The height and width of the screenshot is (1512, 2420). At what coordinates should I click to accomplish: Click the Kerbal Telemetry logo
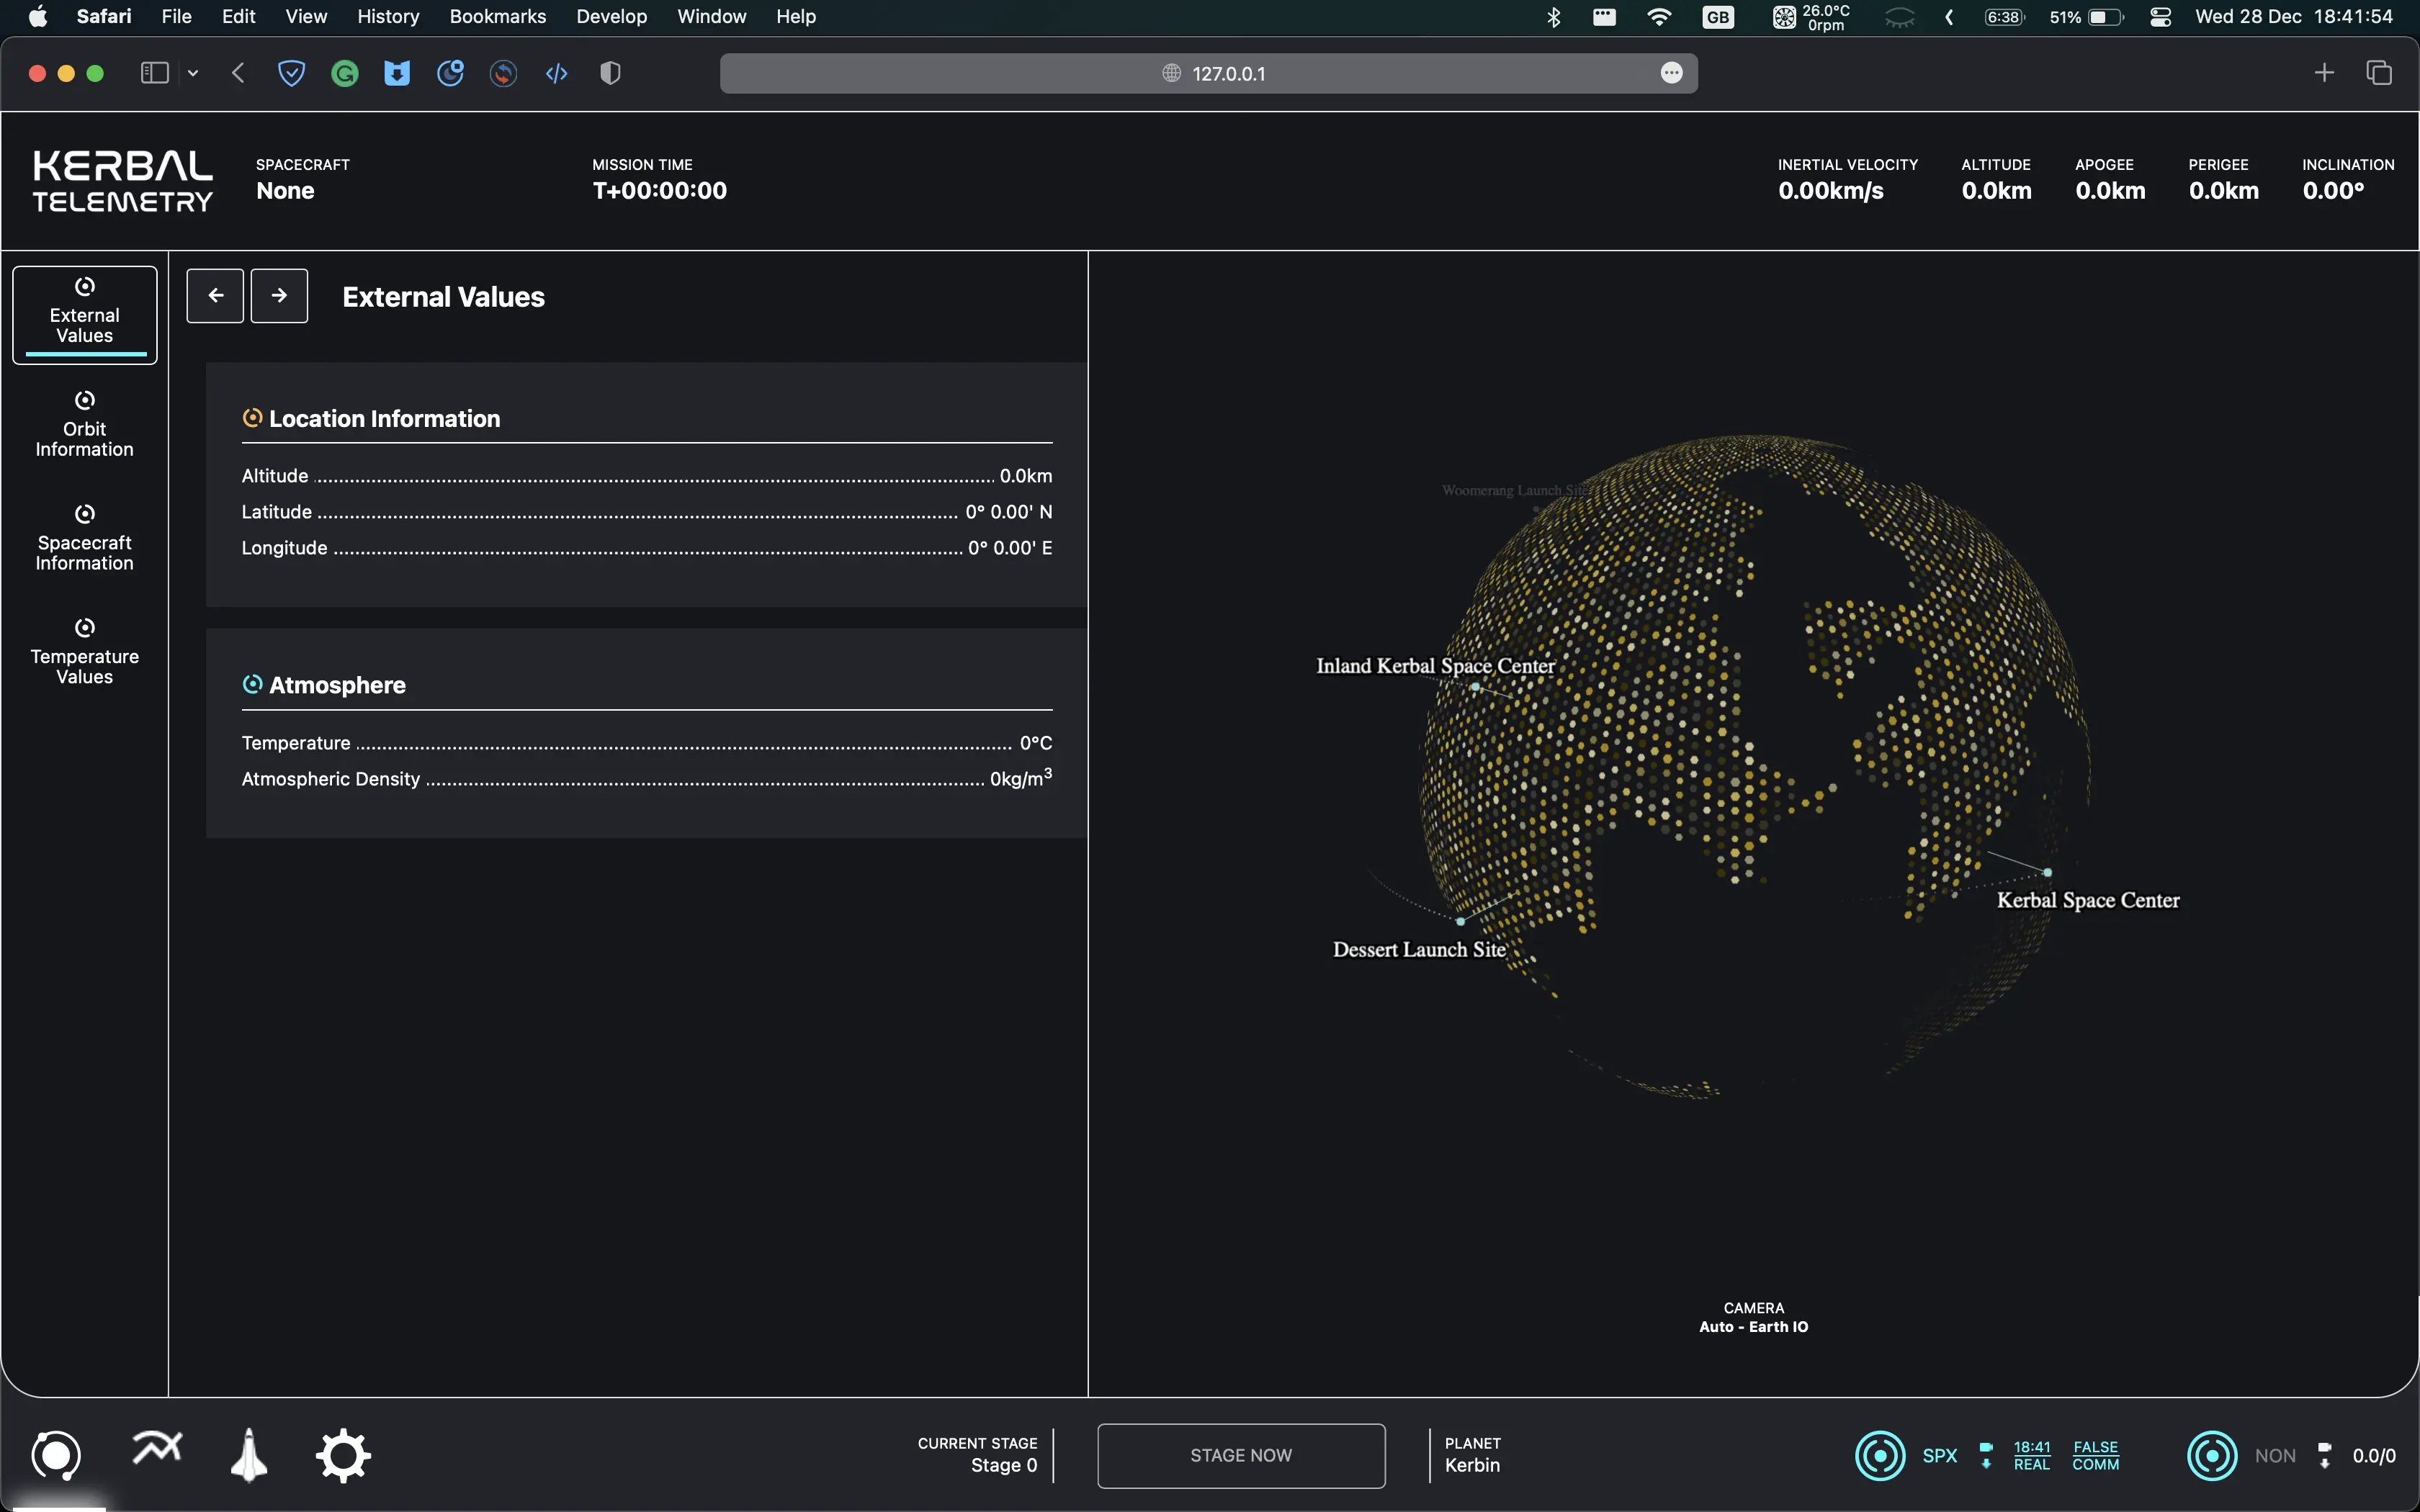click(x=122, y=181)
